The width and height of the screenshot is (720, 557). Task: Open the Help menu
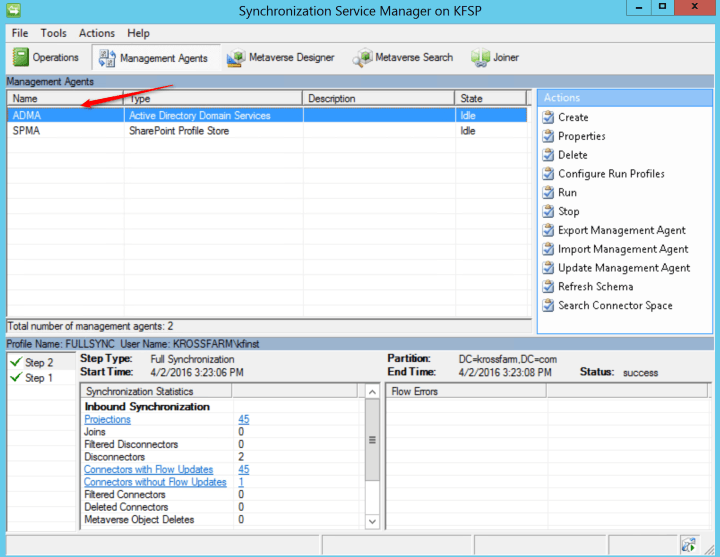(138, 33)
